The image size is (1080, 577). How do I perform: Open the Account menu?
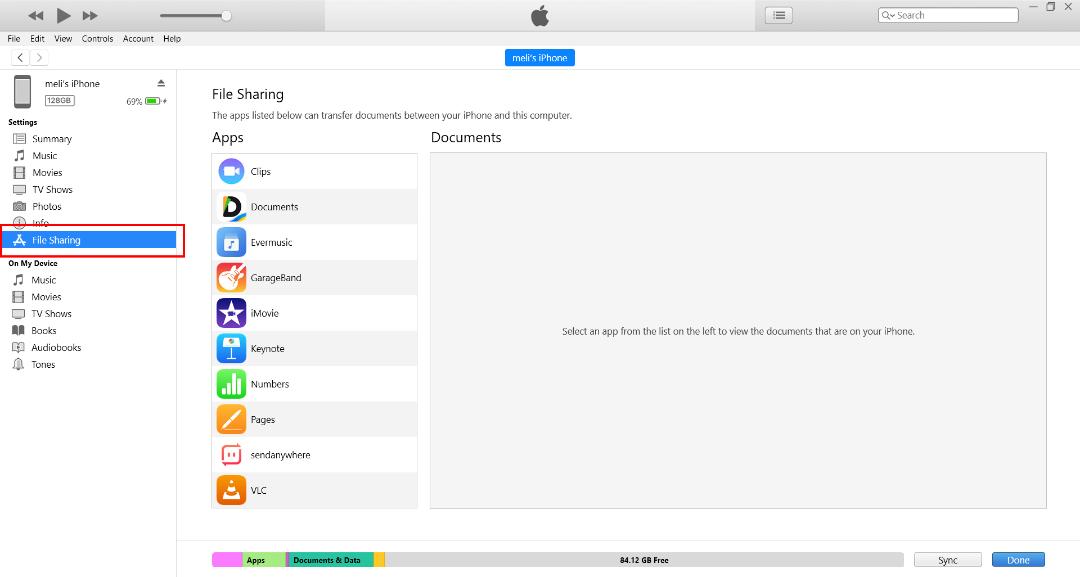click(x=138, y=39)
